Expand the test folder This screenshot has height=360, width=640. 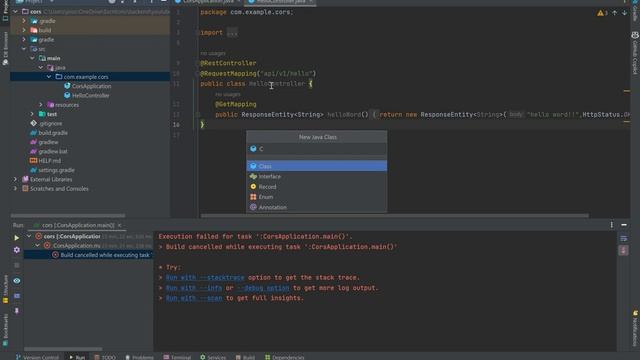point(32,114)
